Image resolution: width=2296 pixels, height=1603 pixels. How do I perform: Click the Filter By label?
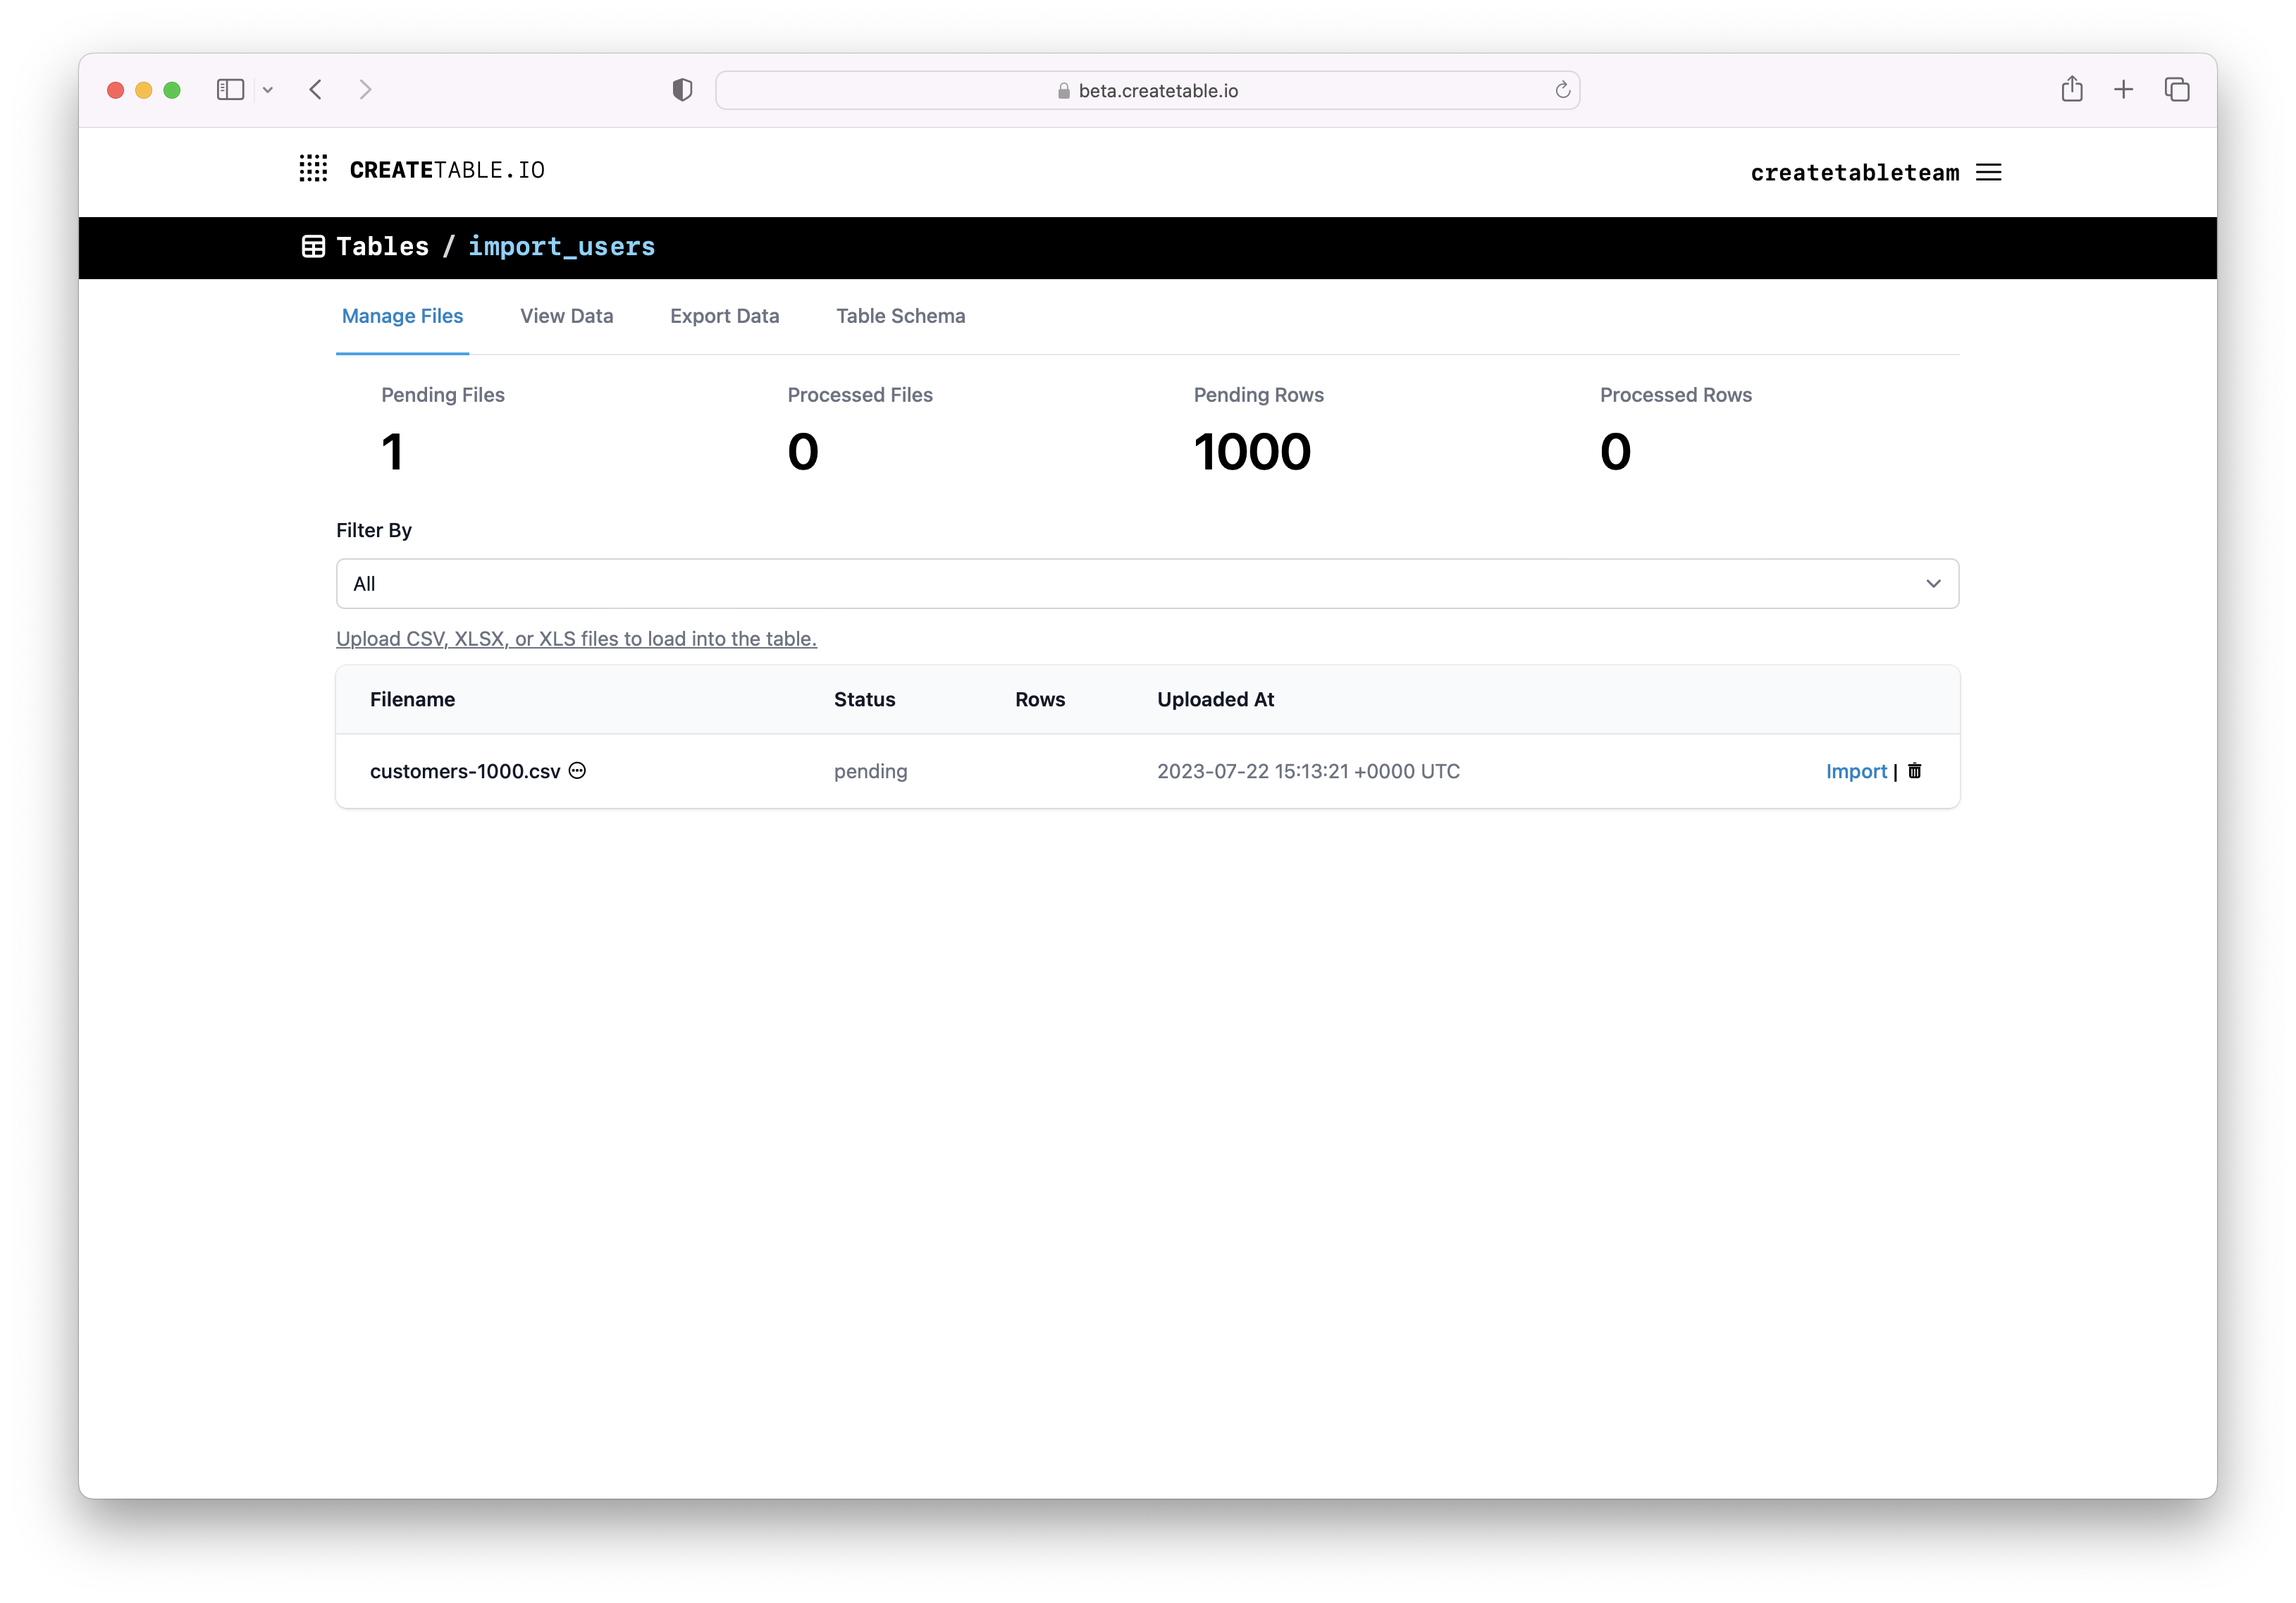click(x=373, y=530)
